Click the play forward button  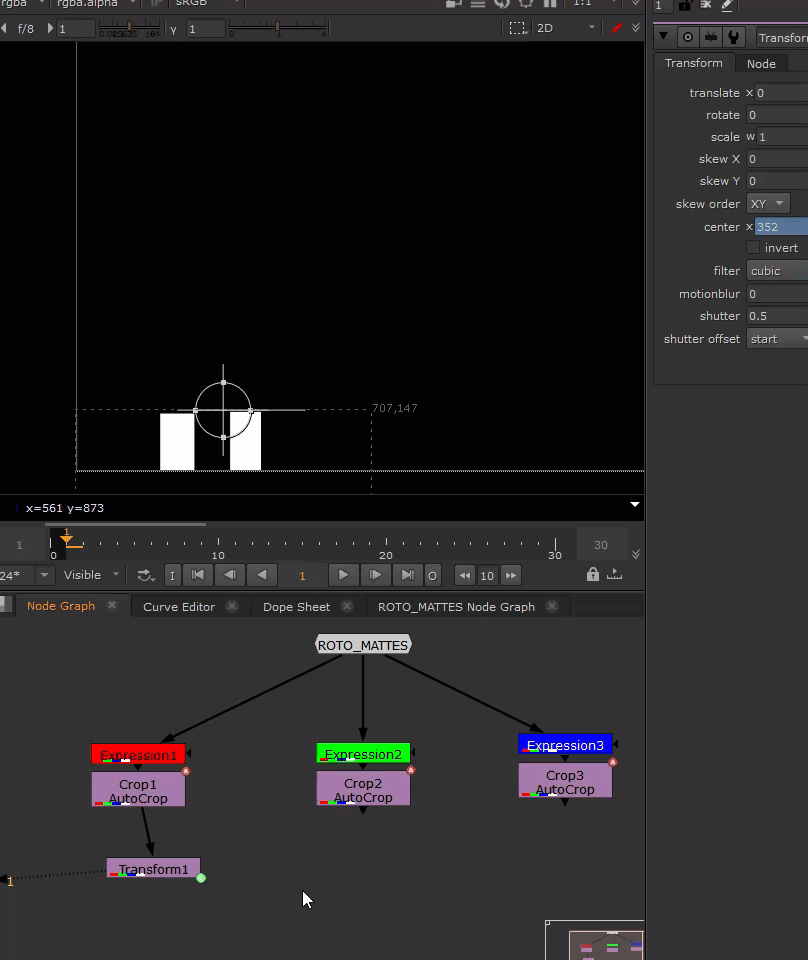click(x=343, y=575)
